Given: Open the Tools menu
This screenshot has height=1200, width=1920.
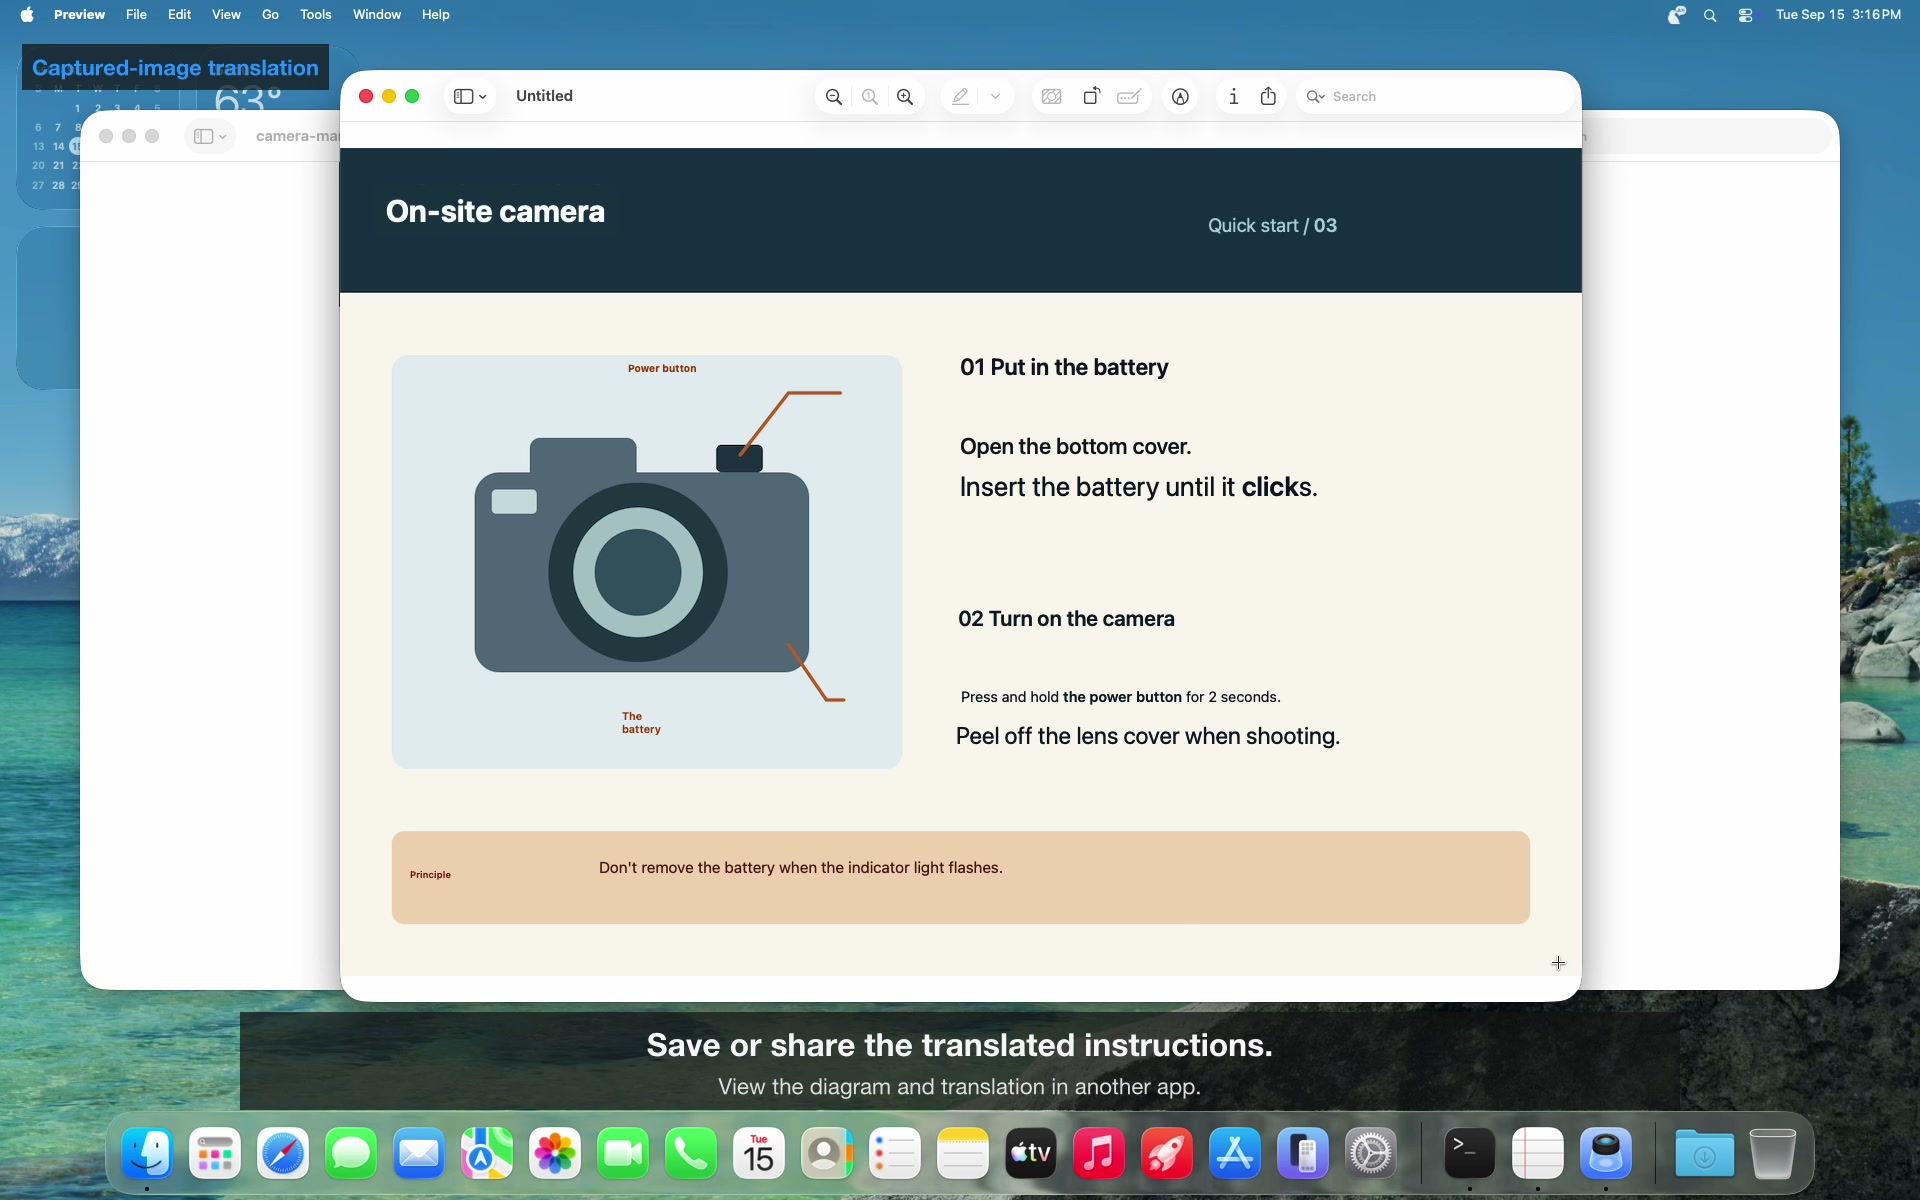Looking at the screenshot, I should (x=315, y=15).
